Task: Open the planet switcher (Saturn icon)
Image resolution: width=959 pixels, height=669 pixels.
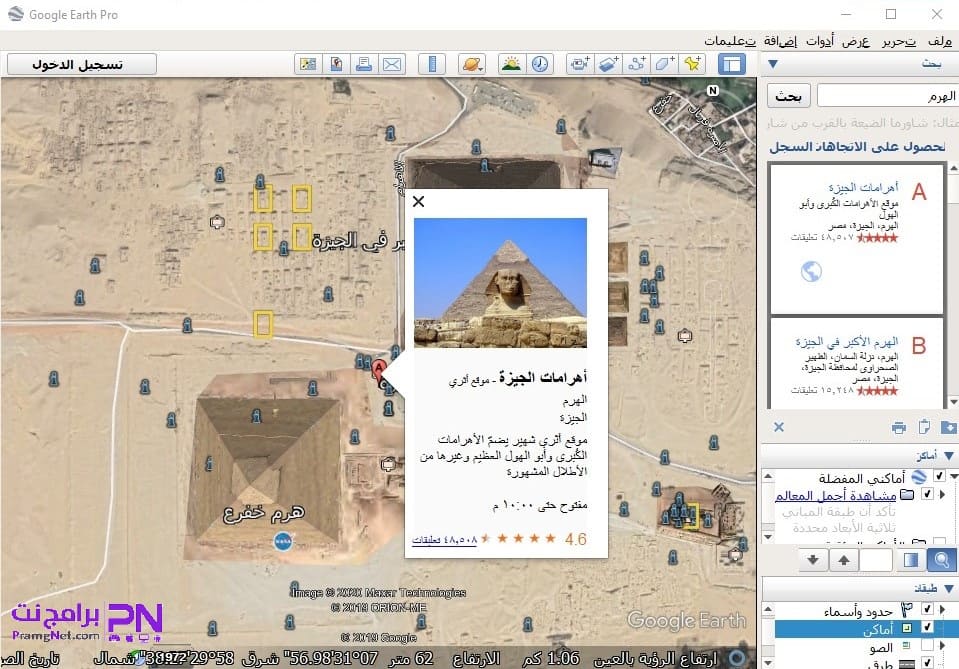Action: click(472, 64)
